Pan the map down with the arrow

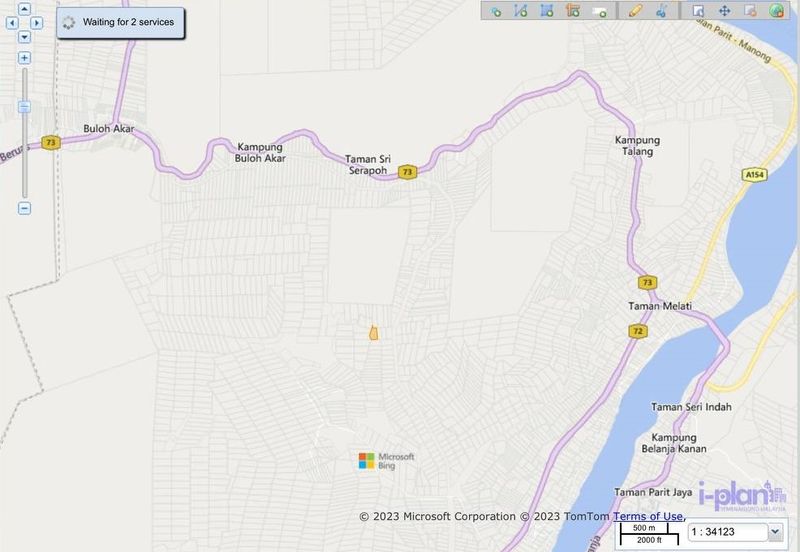(24, 37)
